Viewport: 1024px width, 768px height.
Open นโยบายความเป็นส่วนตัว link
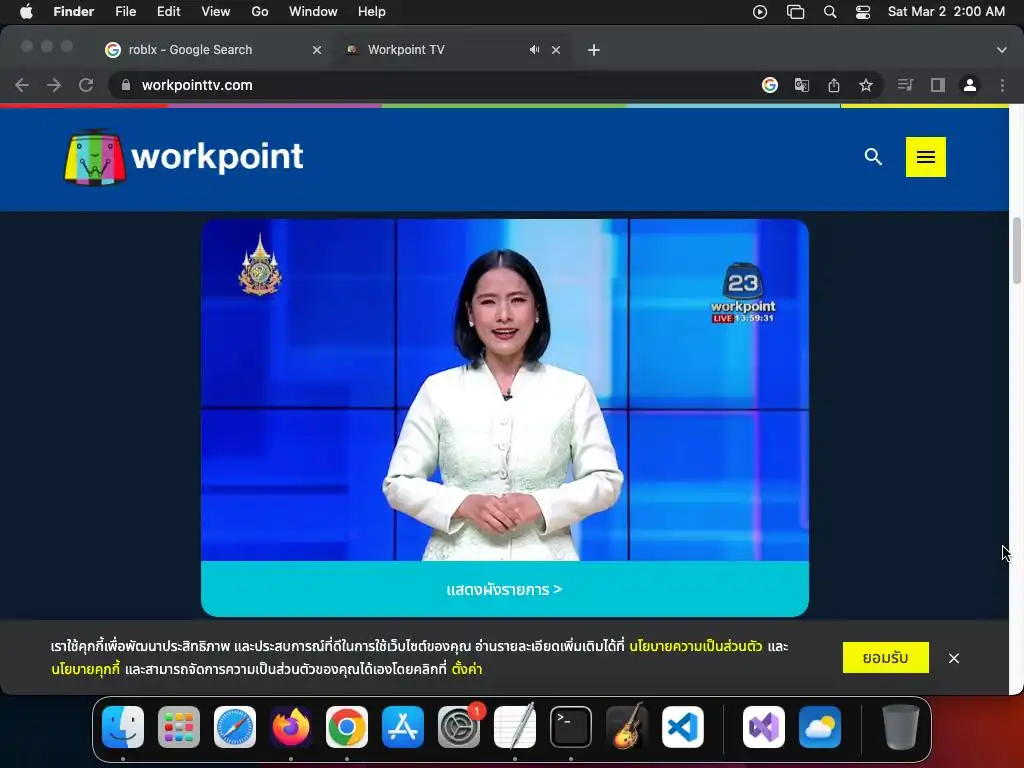point(696,646)
